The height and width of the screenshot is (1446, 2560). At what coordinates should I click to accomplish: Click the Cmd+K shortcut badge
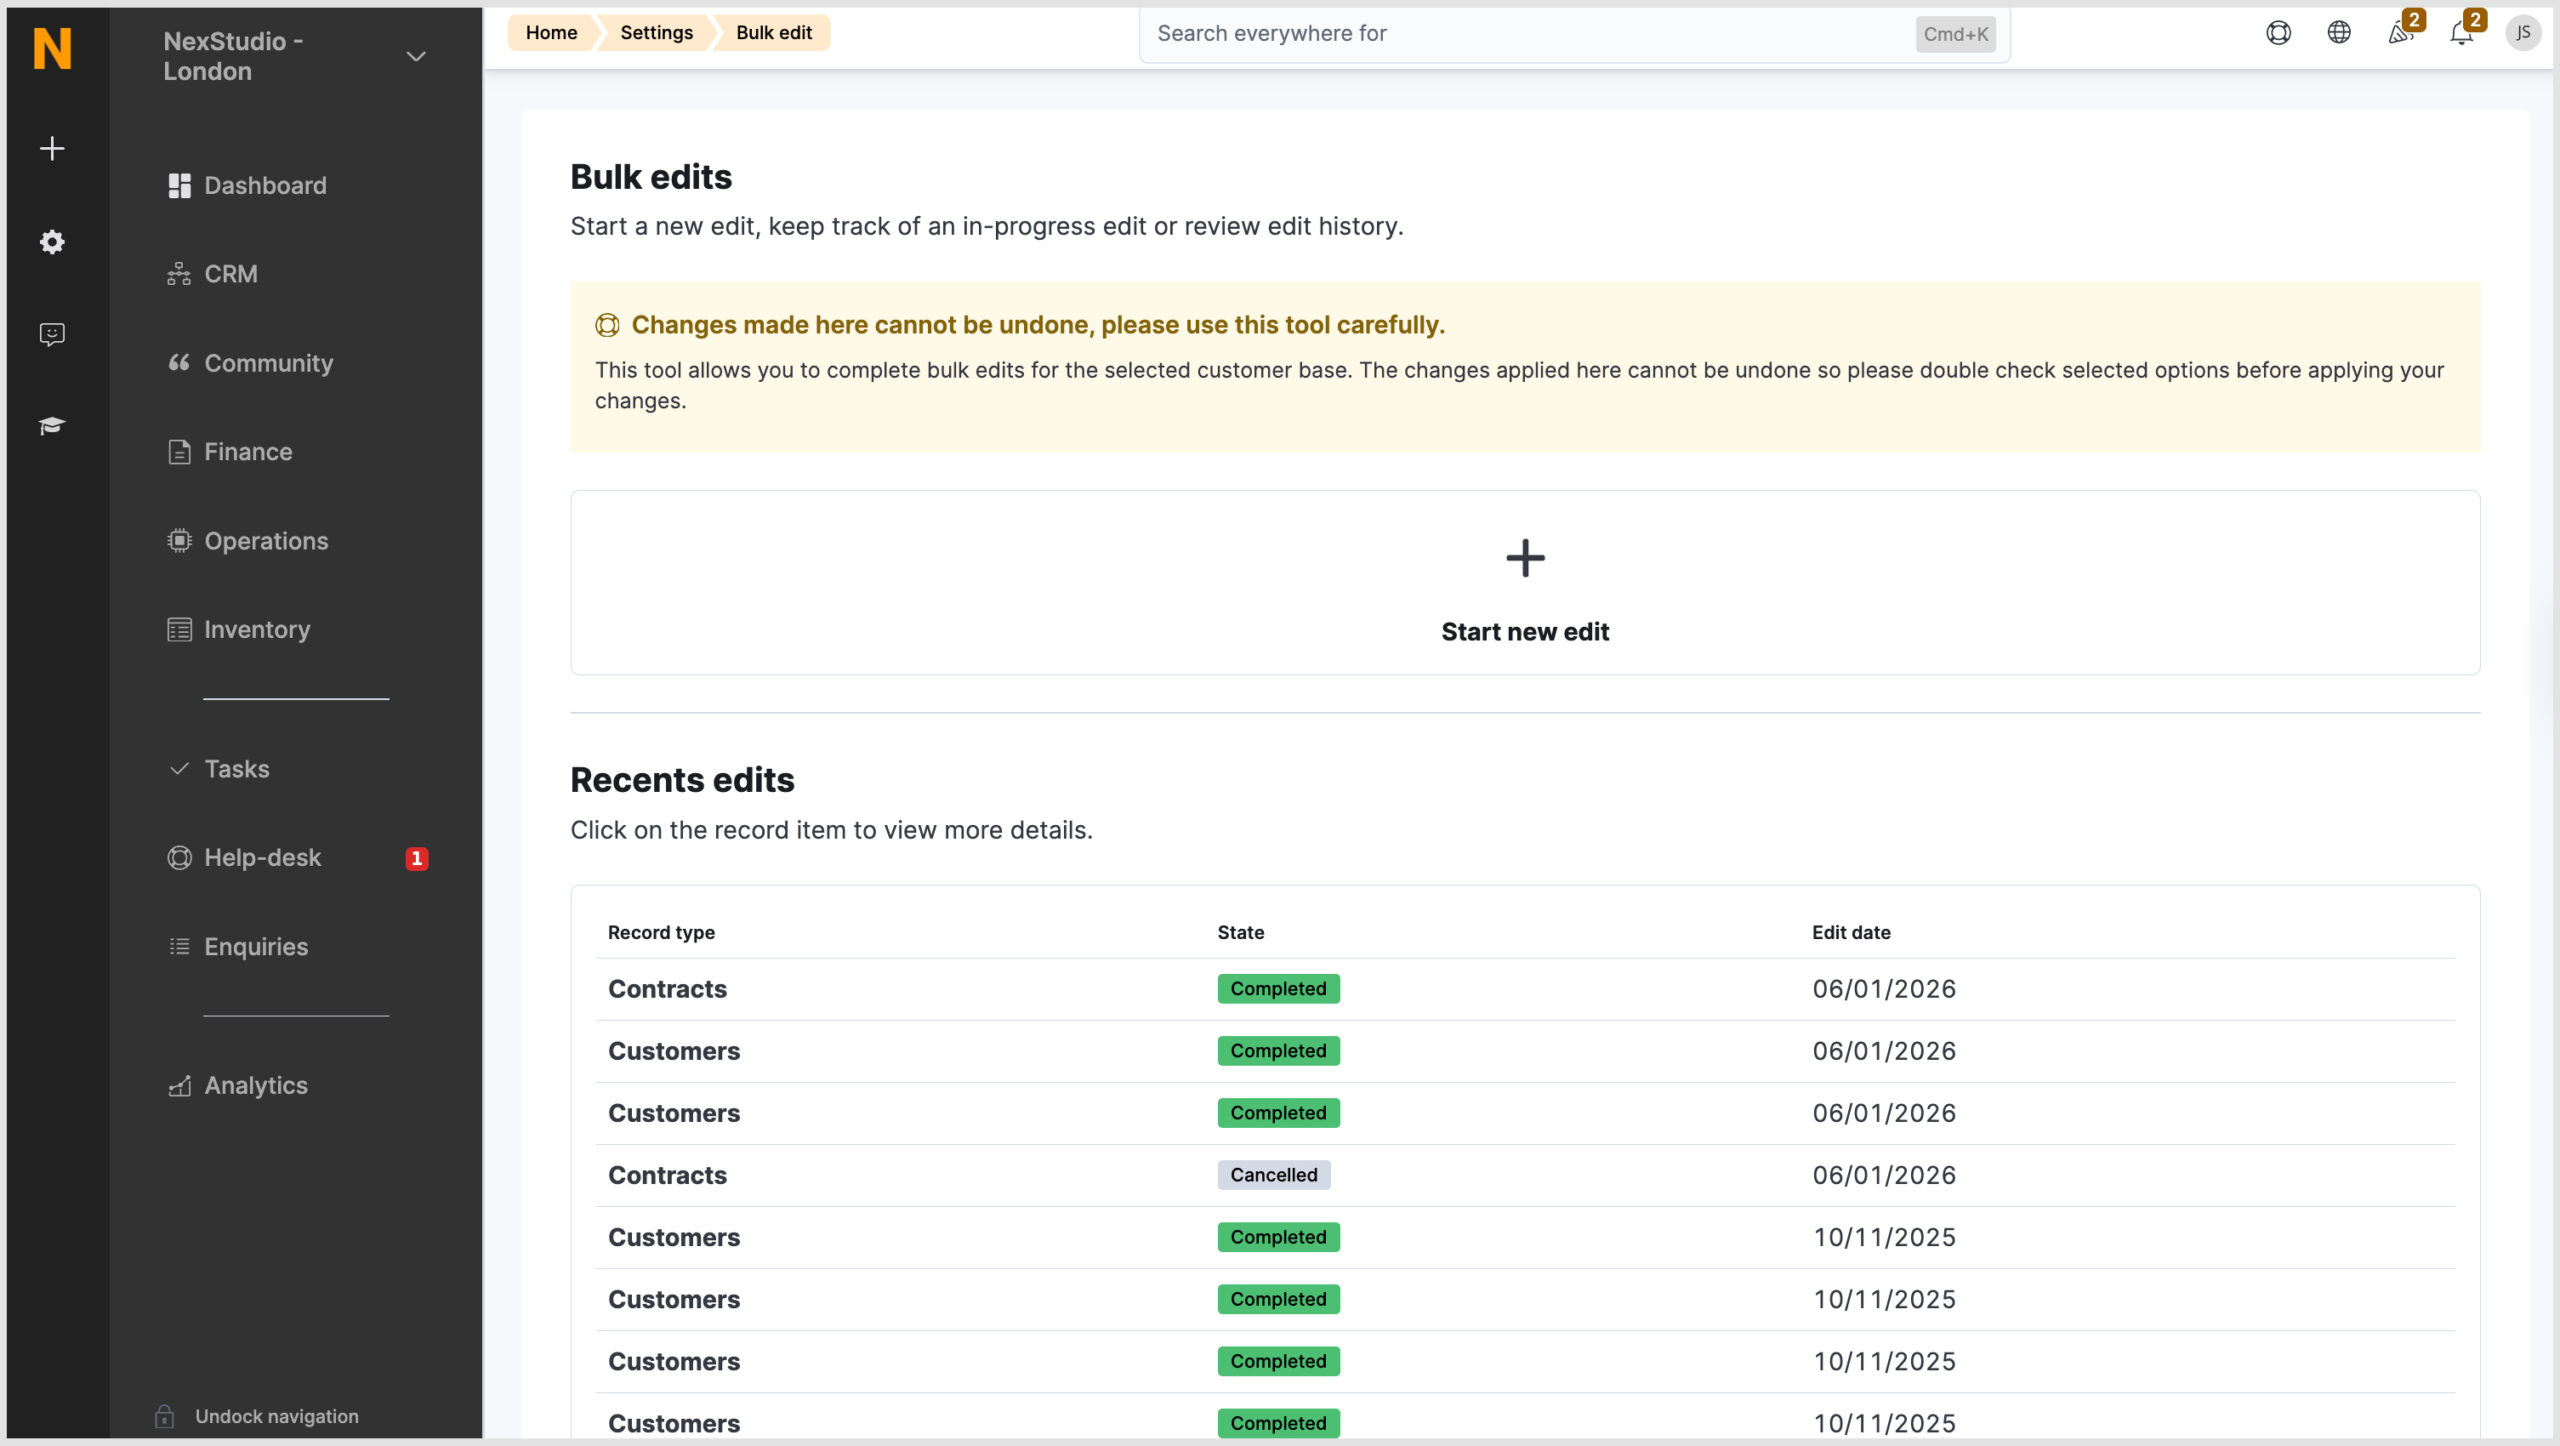coord(1956,34)
